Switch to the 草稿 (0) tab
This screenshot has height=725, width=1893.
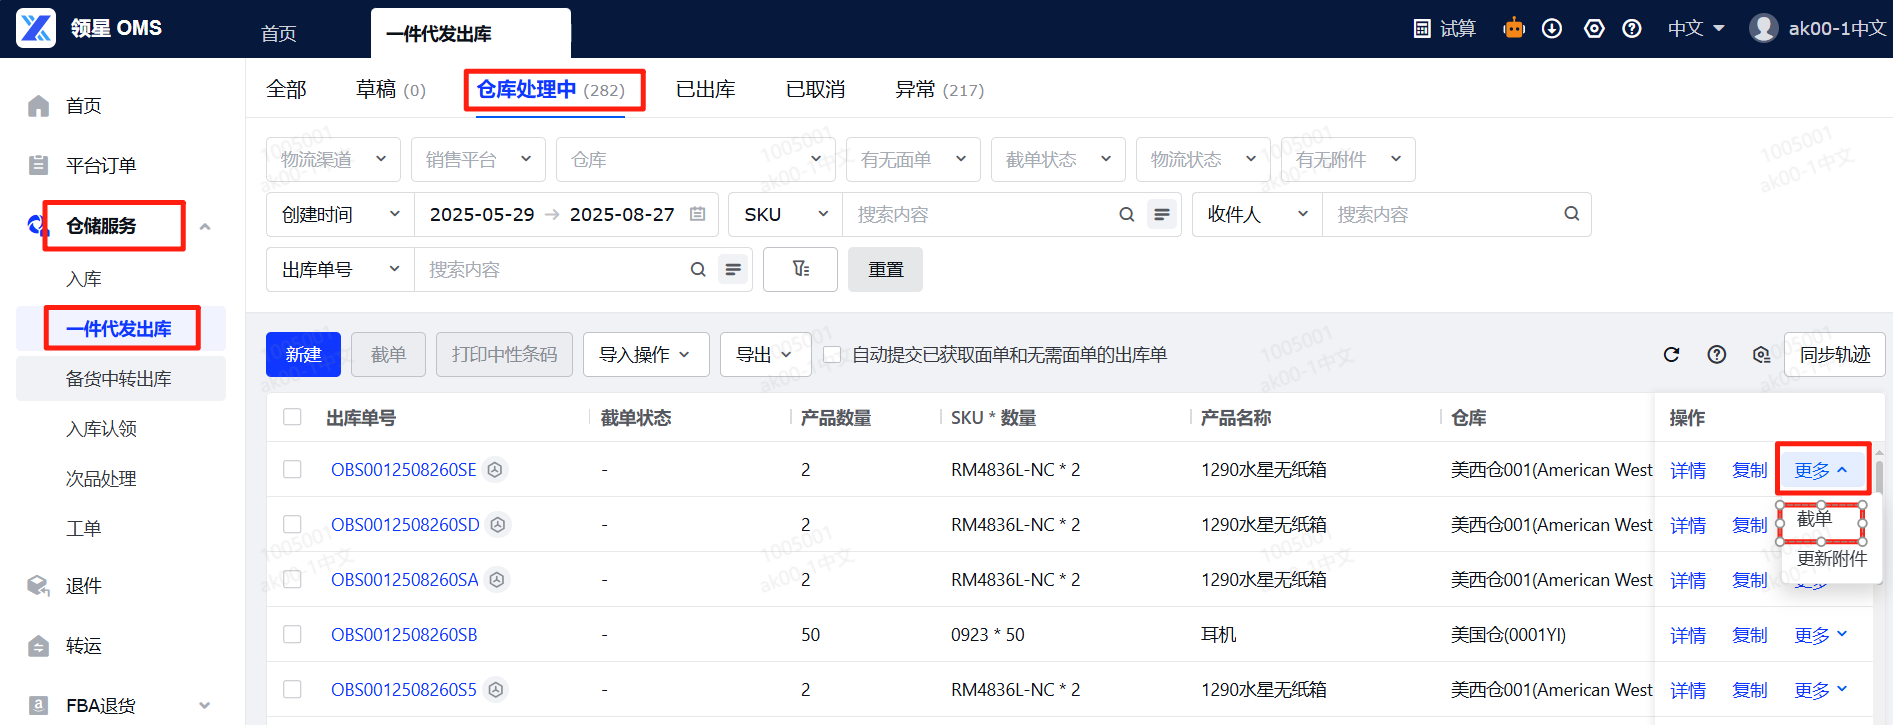coord(390,89)
